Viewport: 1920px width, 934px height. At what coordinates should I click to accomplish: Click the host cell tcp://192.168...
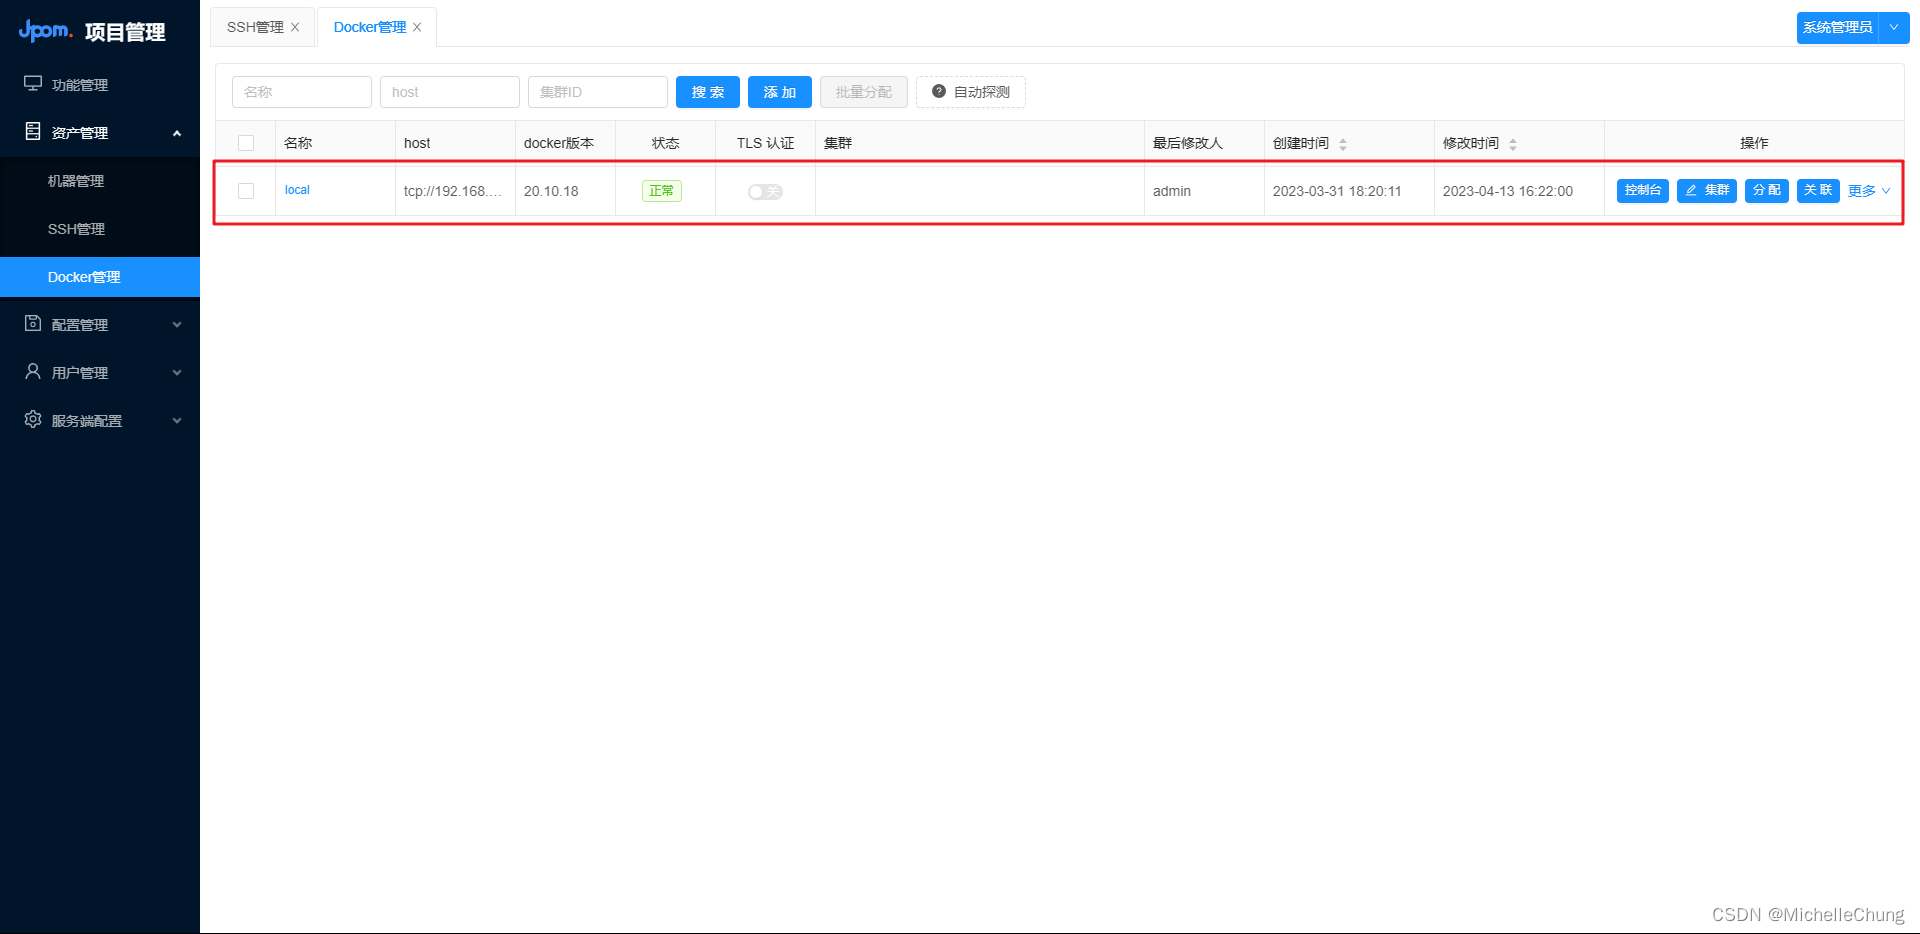(x=453, y=191)
